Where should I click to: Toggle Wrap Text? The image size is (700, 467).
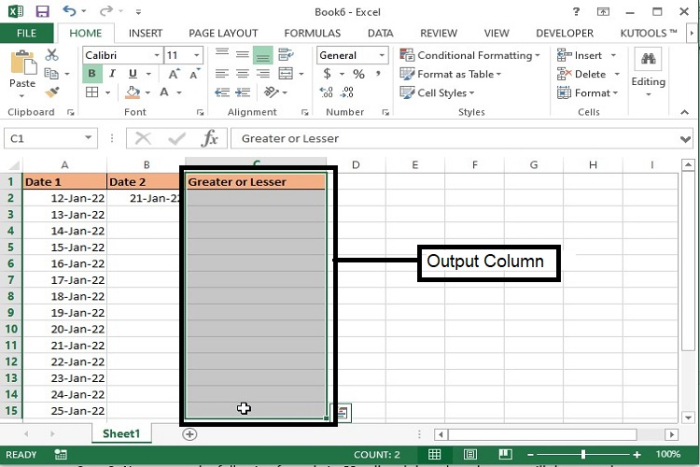[x=286, y=55]
